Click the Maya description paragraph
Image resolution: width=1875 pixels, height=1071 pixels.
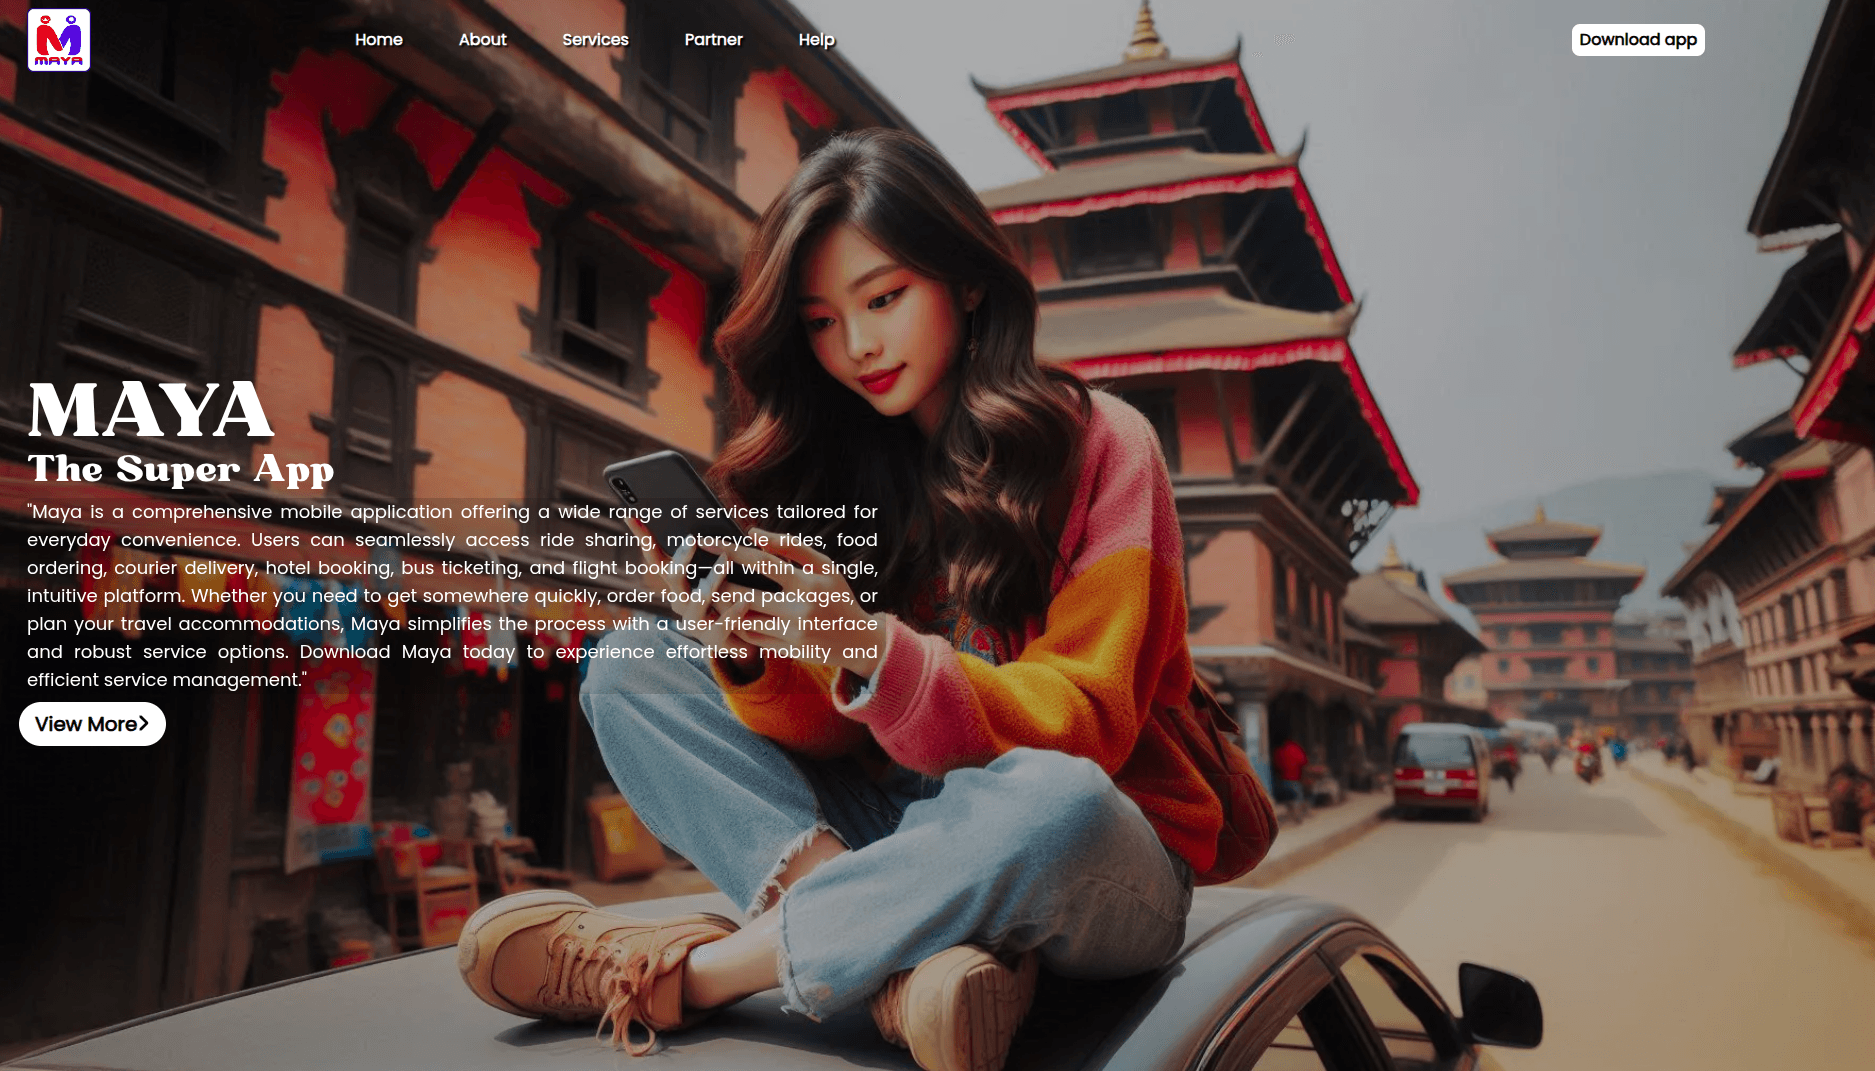coord(452,596)
